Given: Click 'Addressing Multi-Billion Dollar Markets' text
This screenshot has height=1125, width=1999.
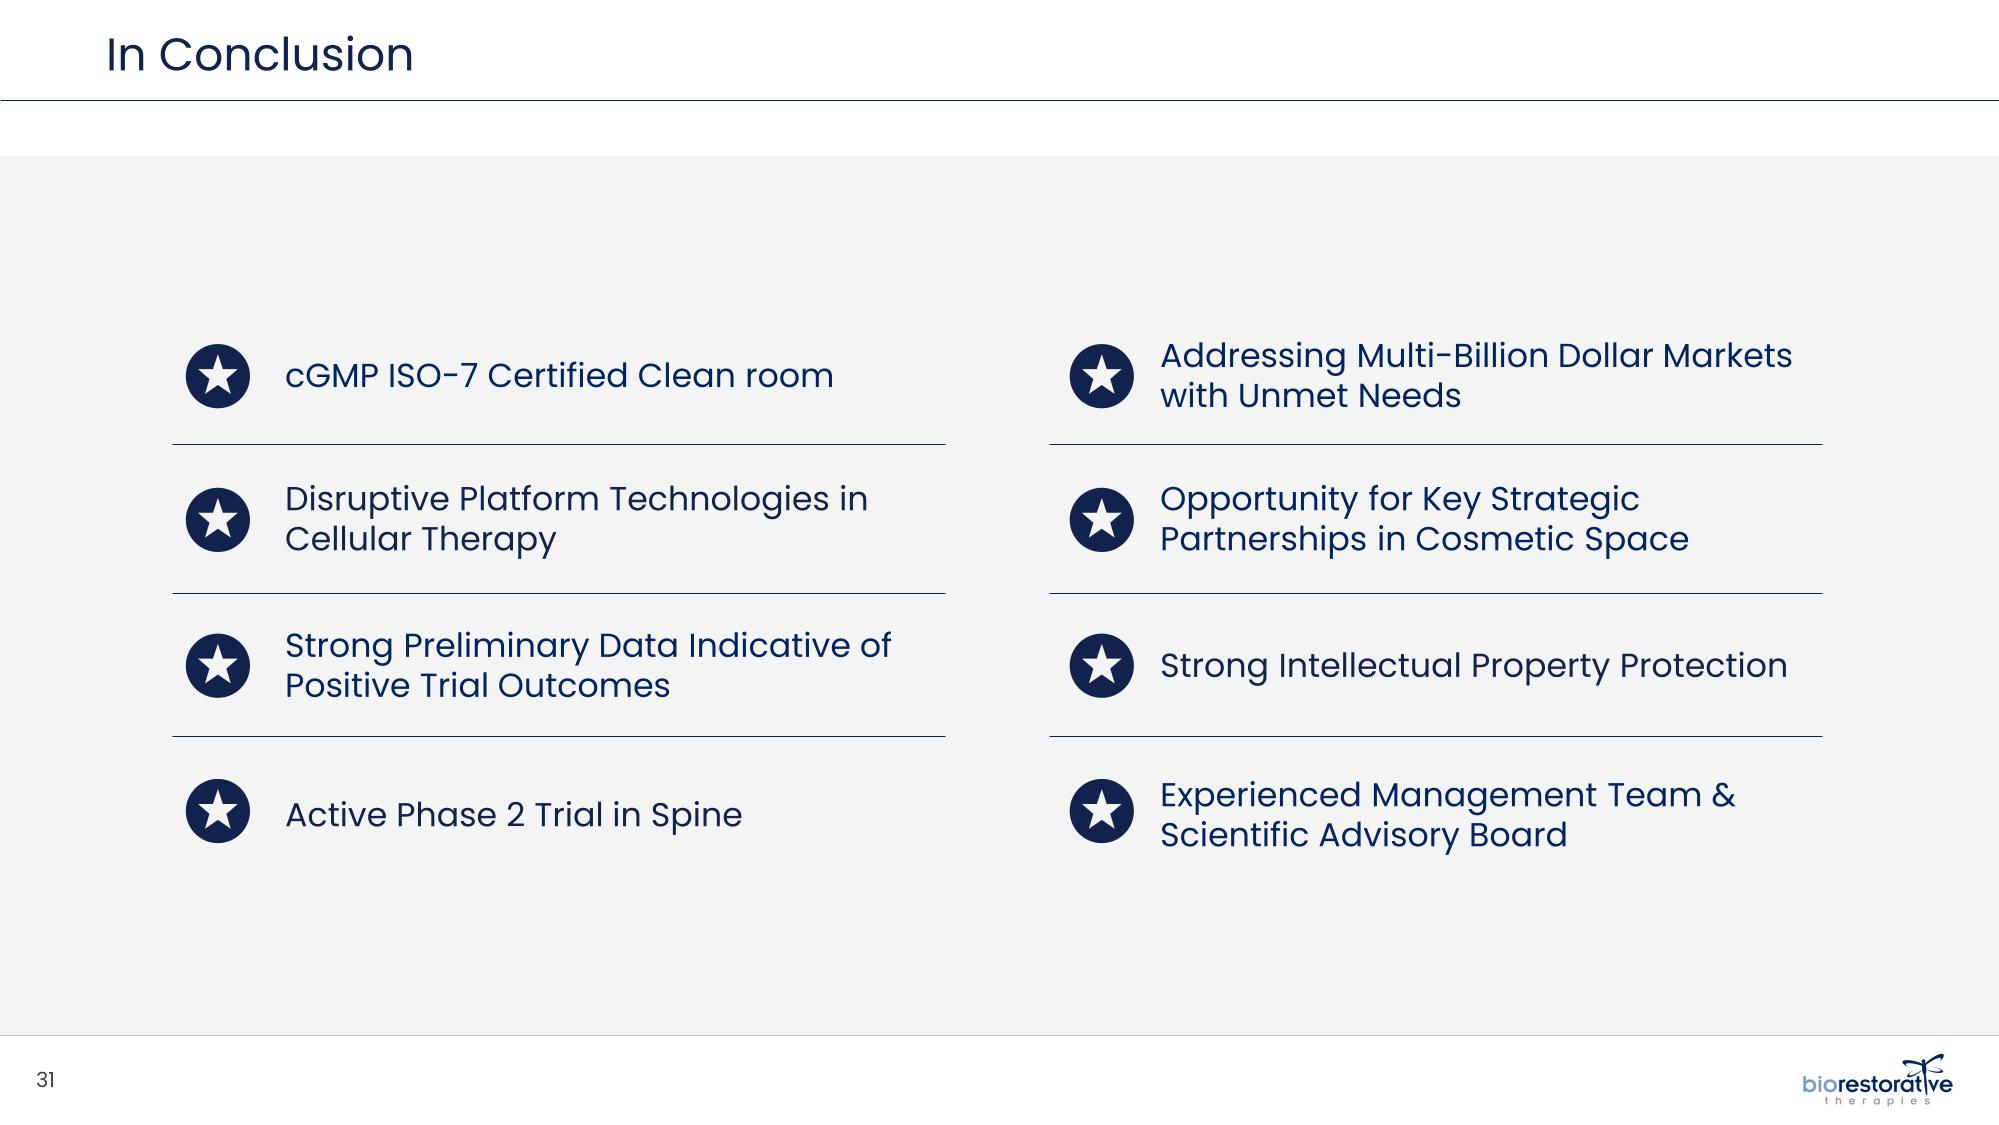Looking at the screenshot, I should tap(1475, 376).
